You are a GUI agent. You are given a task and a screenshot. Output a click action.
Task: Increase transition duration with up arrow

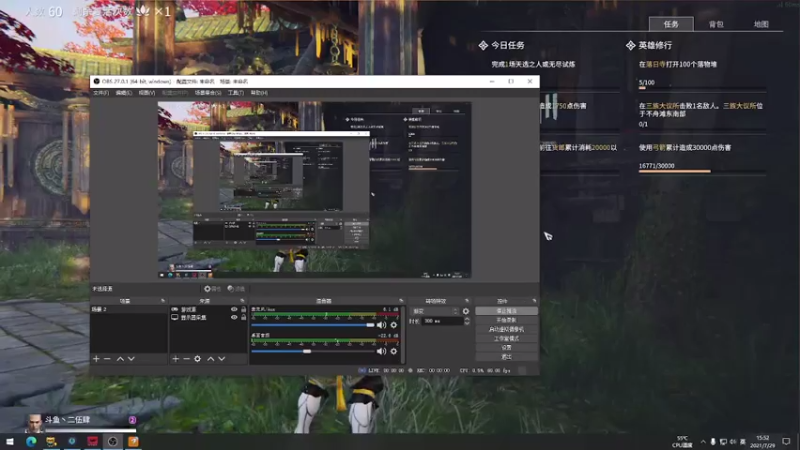coord(466,319)
